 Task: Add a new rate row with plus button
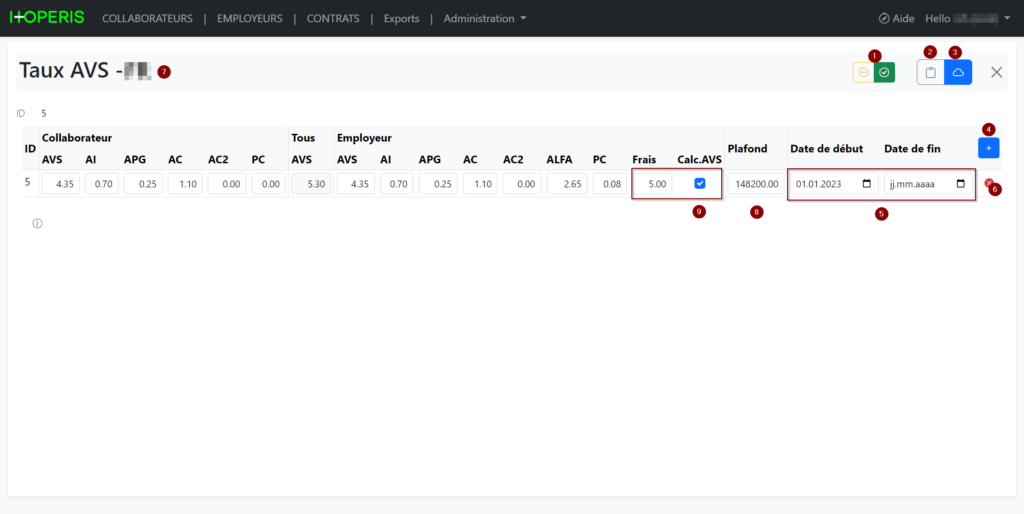[988, 148]
